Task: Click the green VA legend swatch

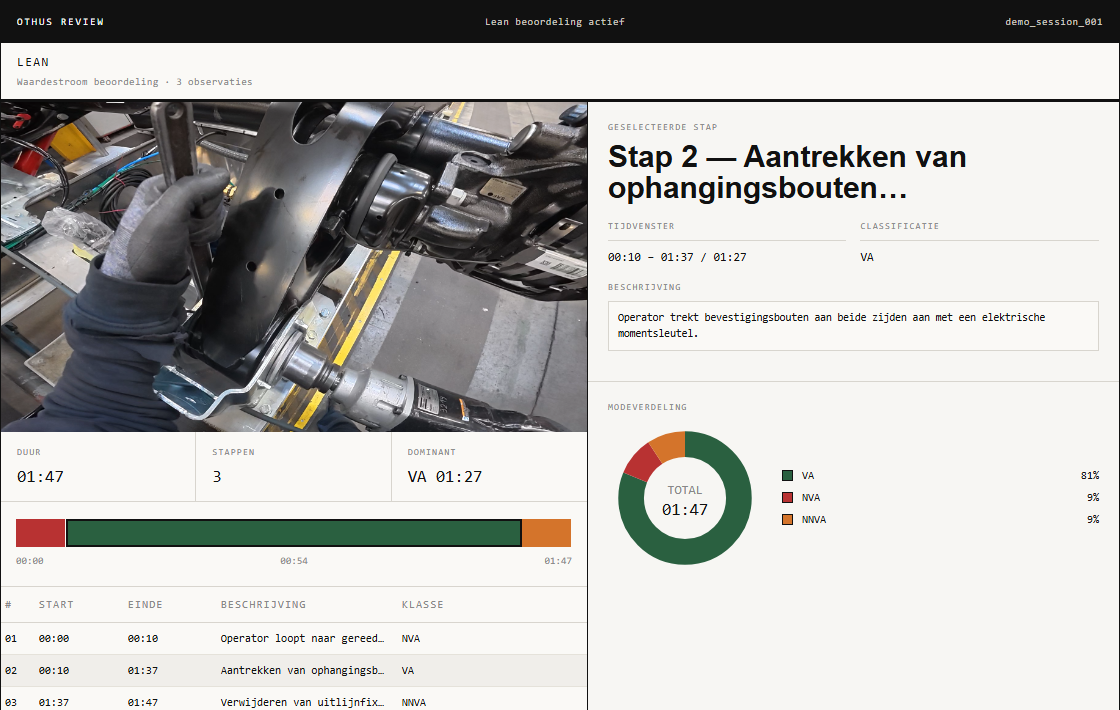Action: [x=787, y=476]
